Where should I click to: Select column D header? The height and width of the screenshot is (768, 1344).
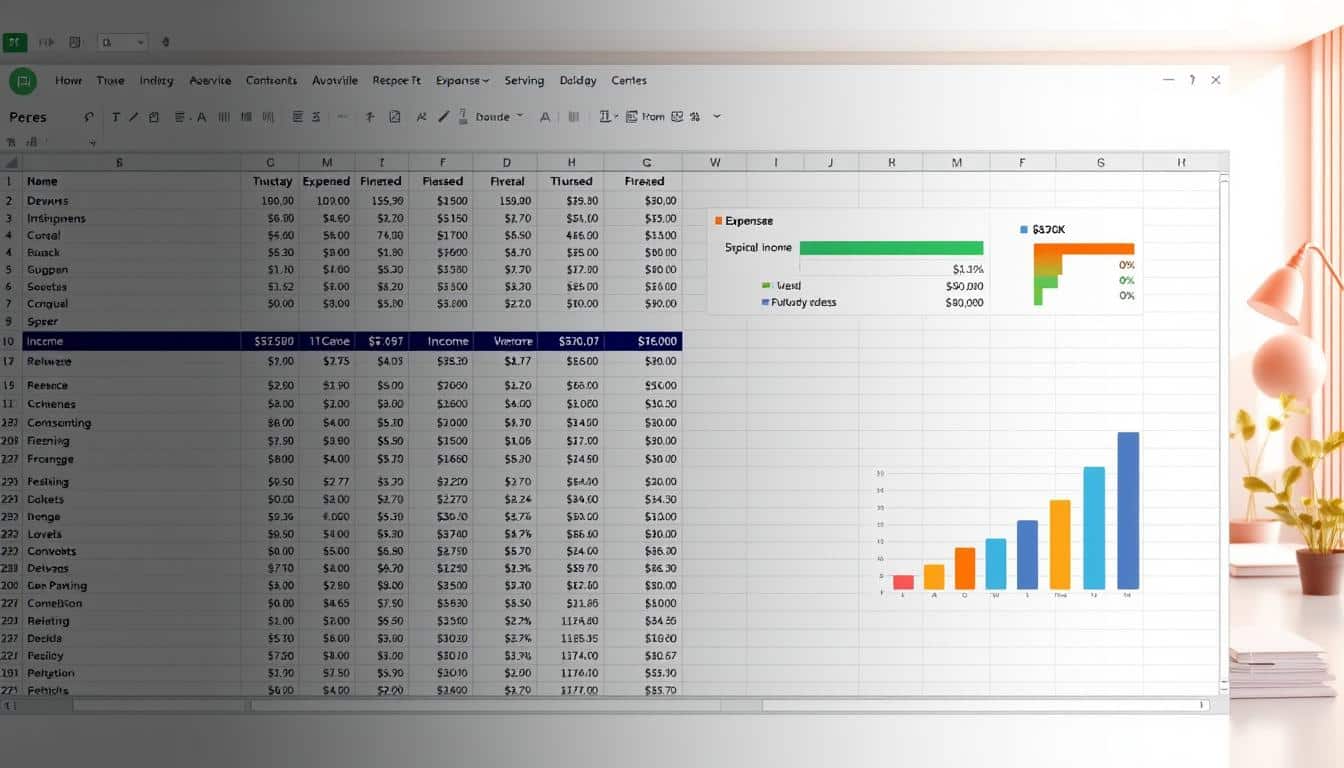[x=506, y=162]
